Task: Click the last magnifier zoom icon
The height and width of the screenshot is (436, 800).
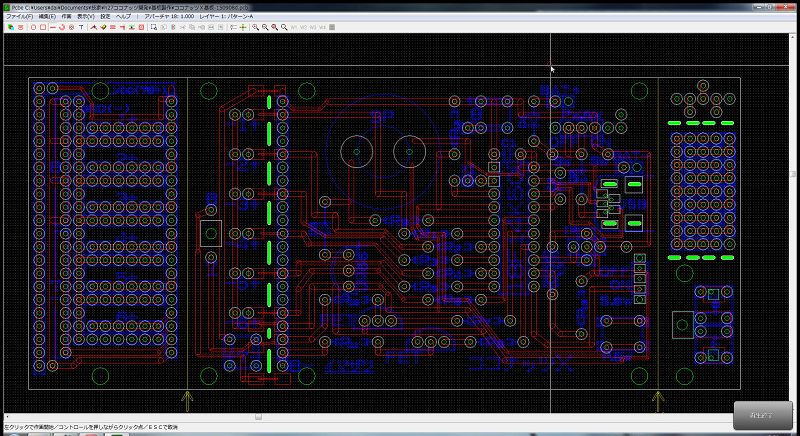Action: (284, 27)
